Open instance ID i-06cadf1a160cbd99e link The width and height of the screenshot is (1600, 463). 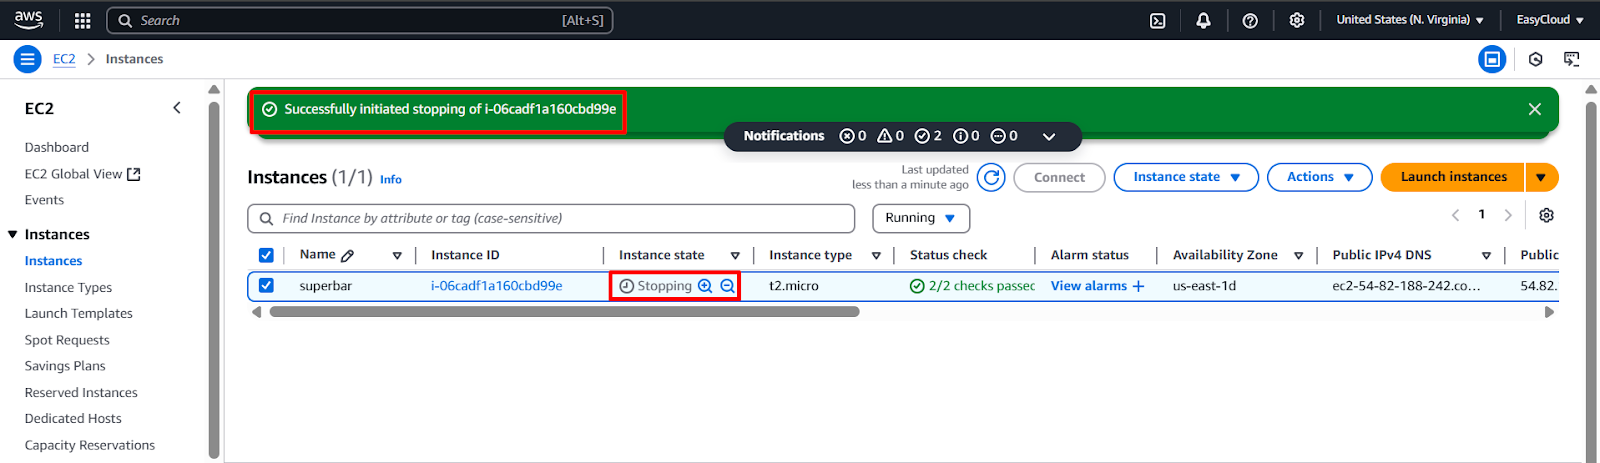[496, 286]
